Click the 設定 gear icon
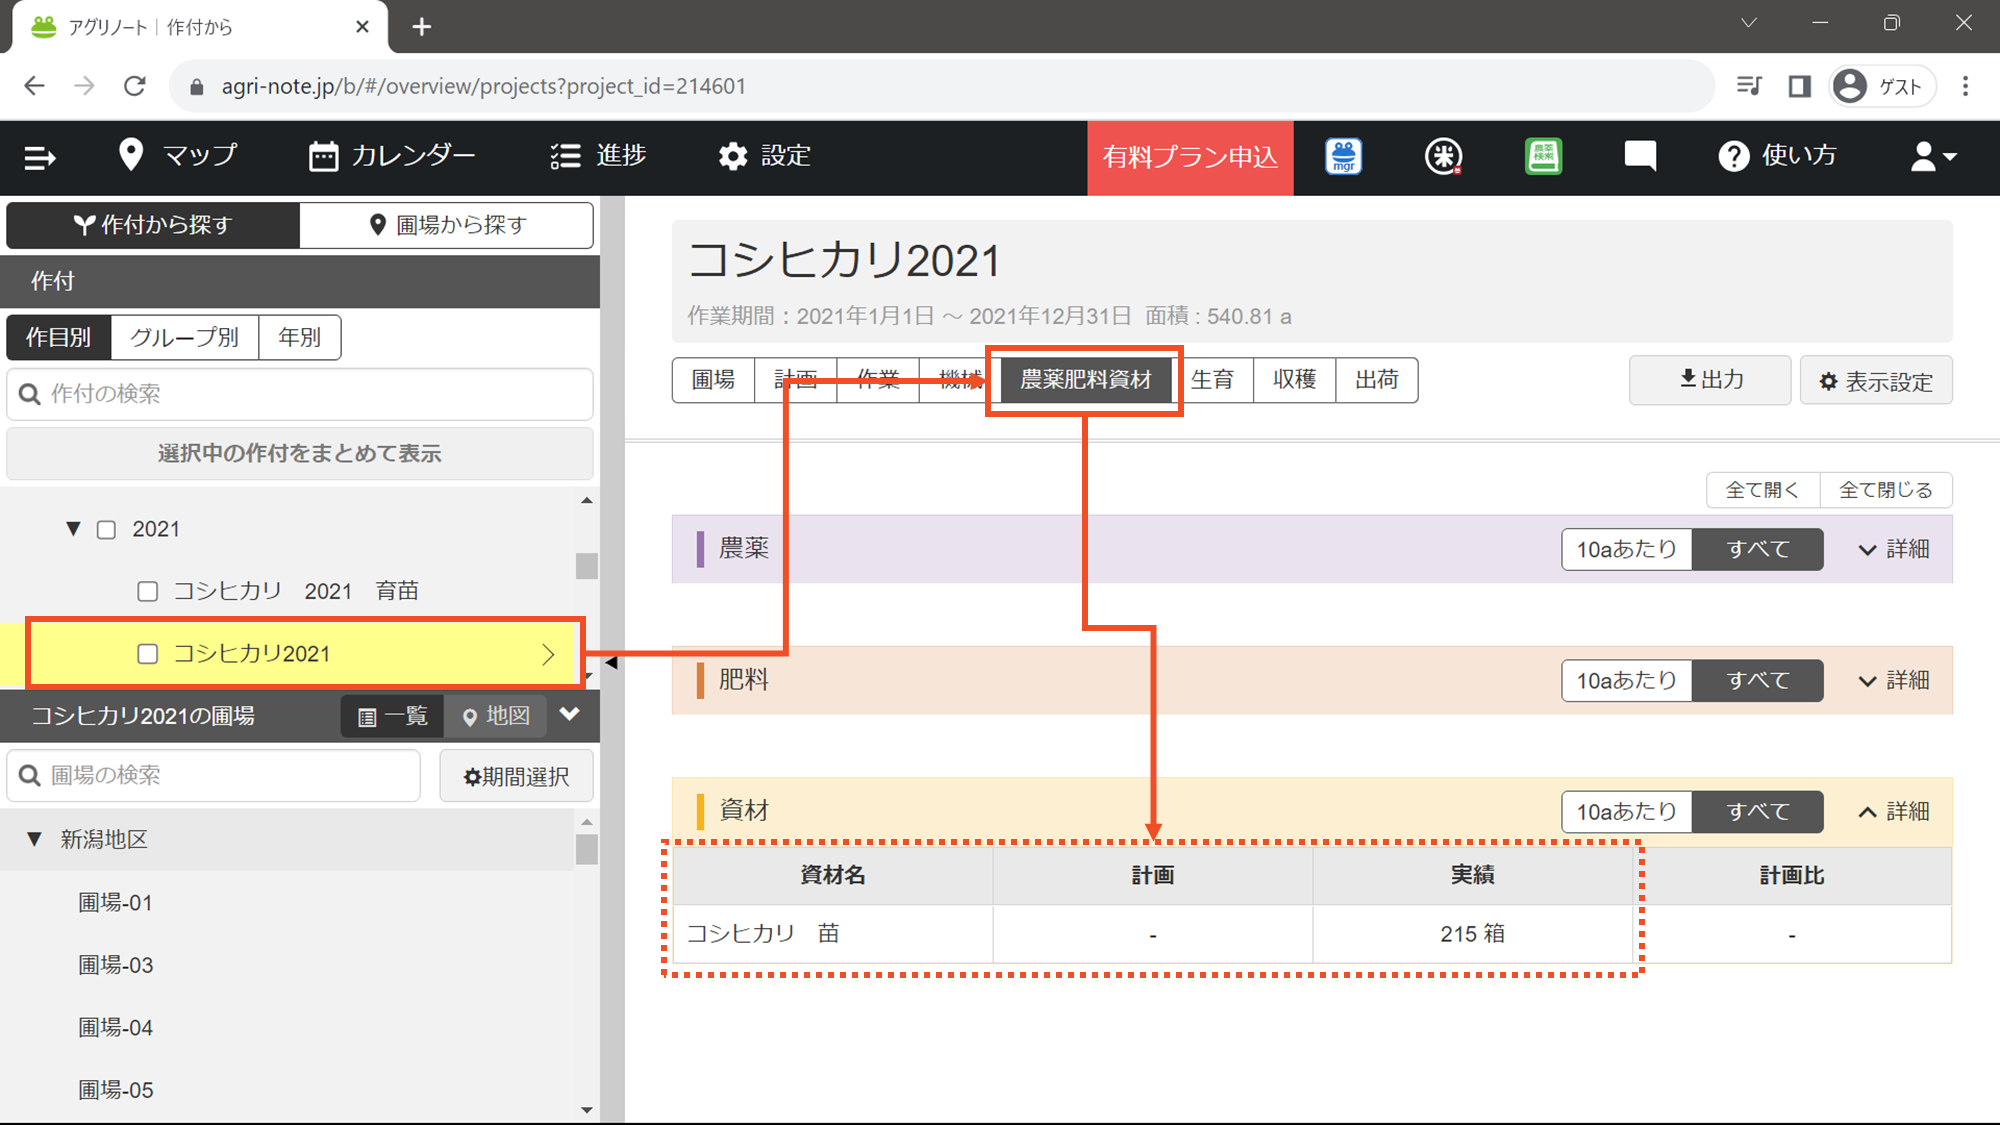This screenshot has width=2000, height=1125. 733,156
